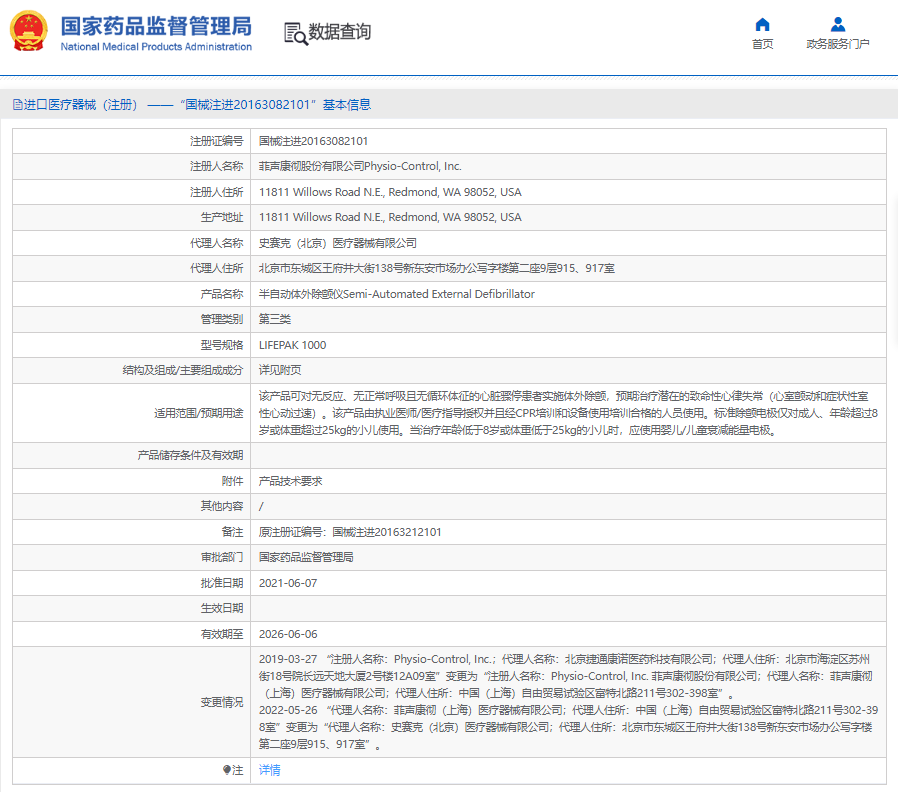Open 政务服务门户 via the person icon
The height and width of the screenshot is (792, 898).
point(838,24)
